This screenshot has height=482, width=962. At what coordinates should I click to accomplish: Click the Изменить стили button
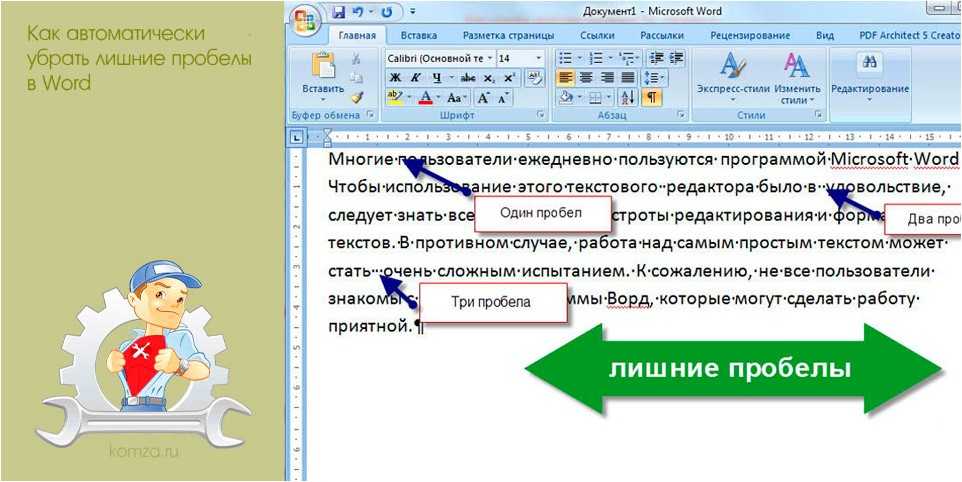pyautogui.click(x=796, y=78)
